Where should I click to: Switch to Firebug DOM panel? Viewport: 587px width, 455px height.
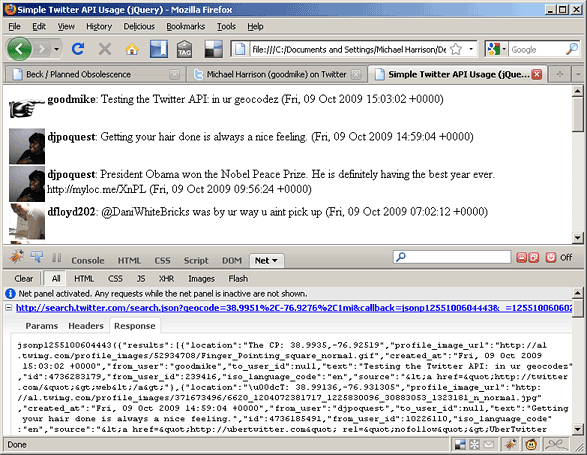[x=231, y=260]
